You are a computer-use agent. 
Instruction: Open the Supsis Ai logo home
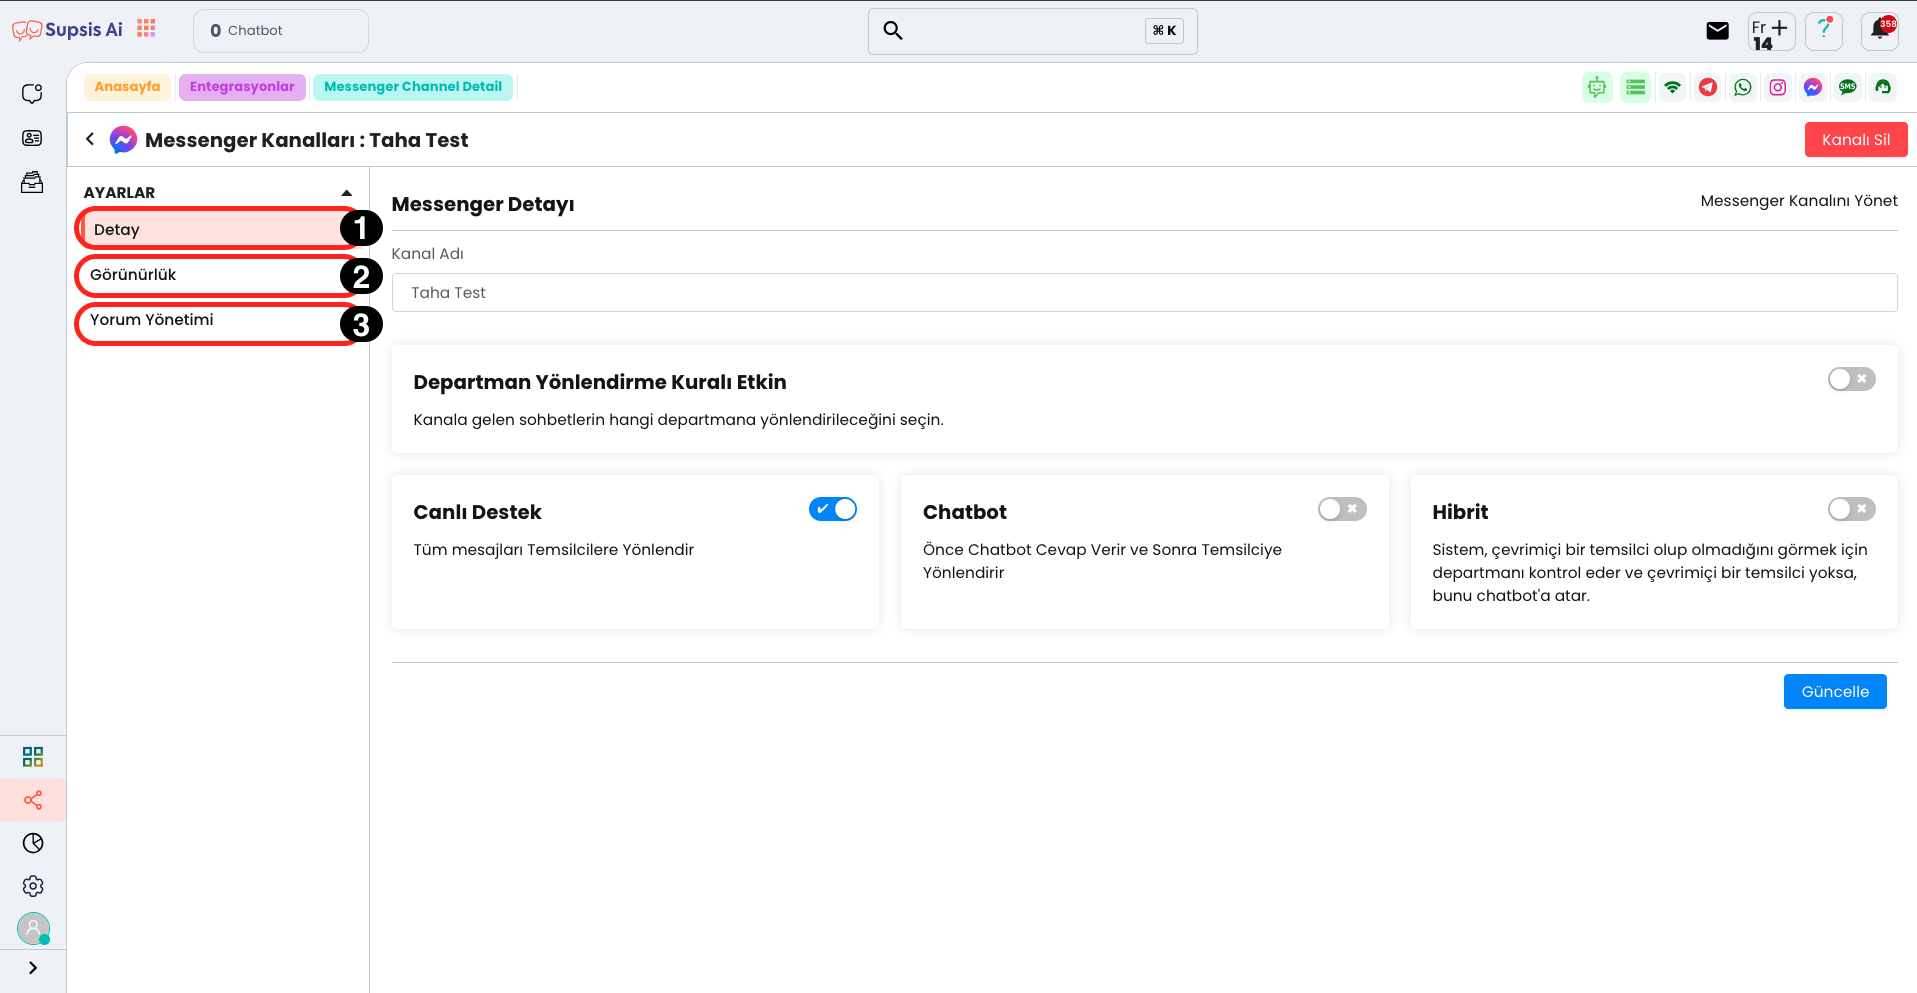click(67, 30)
